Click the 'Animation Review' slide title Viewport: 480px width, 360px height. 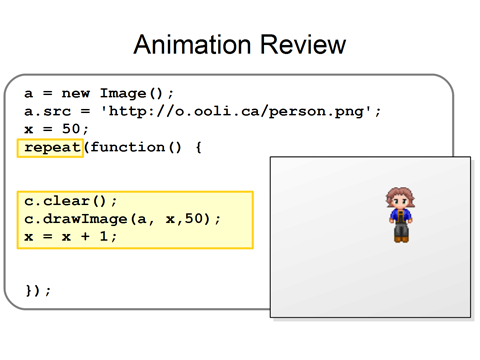coord(240,44)
